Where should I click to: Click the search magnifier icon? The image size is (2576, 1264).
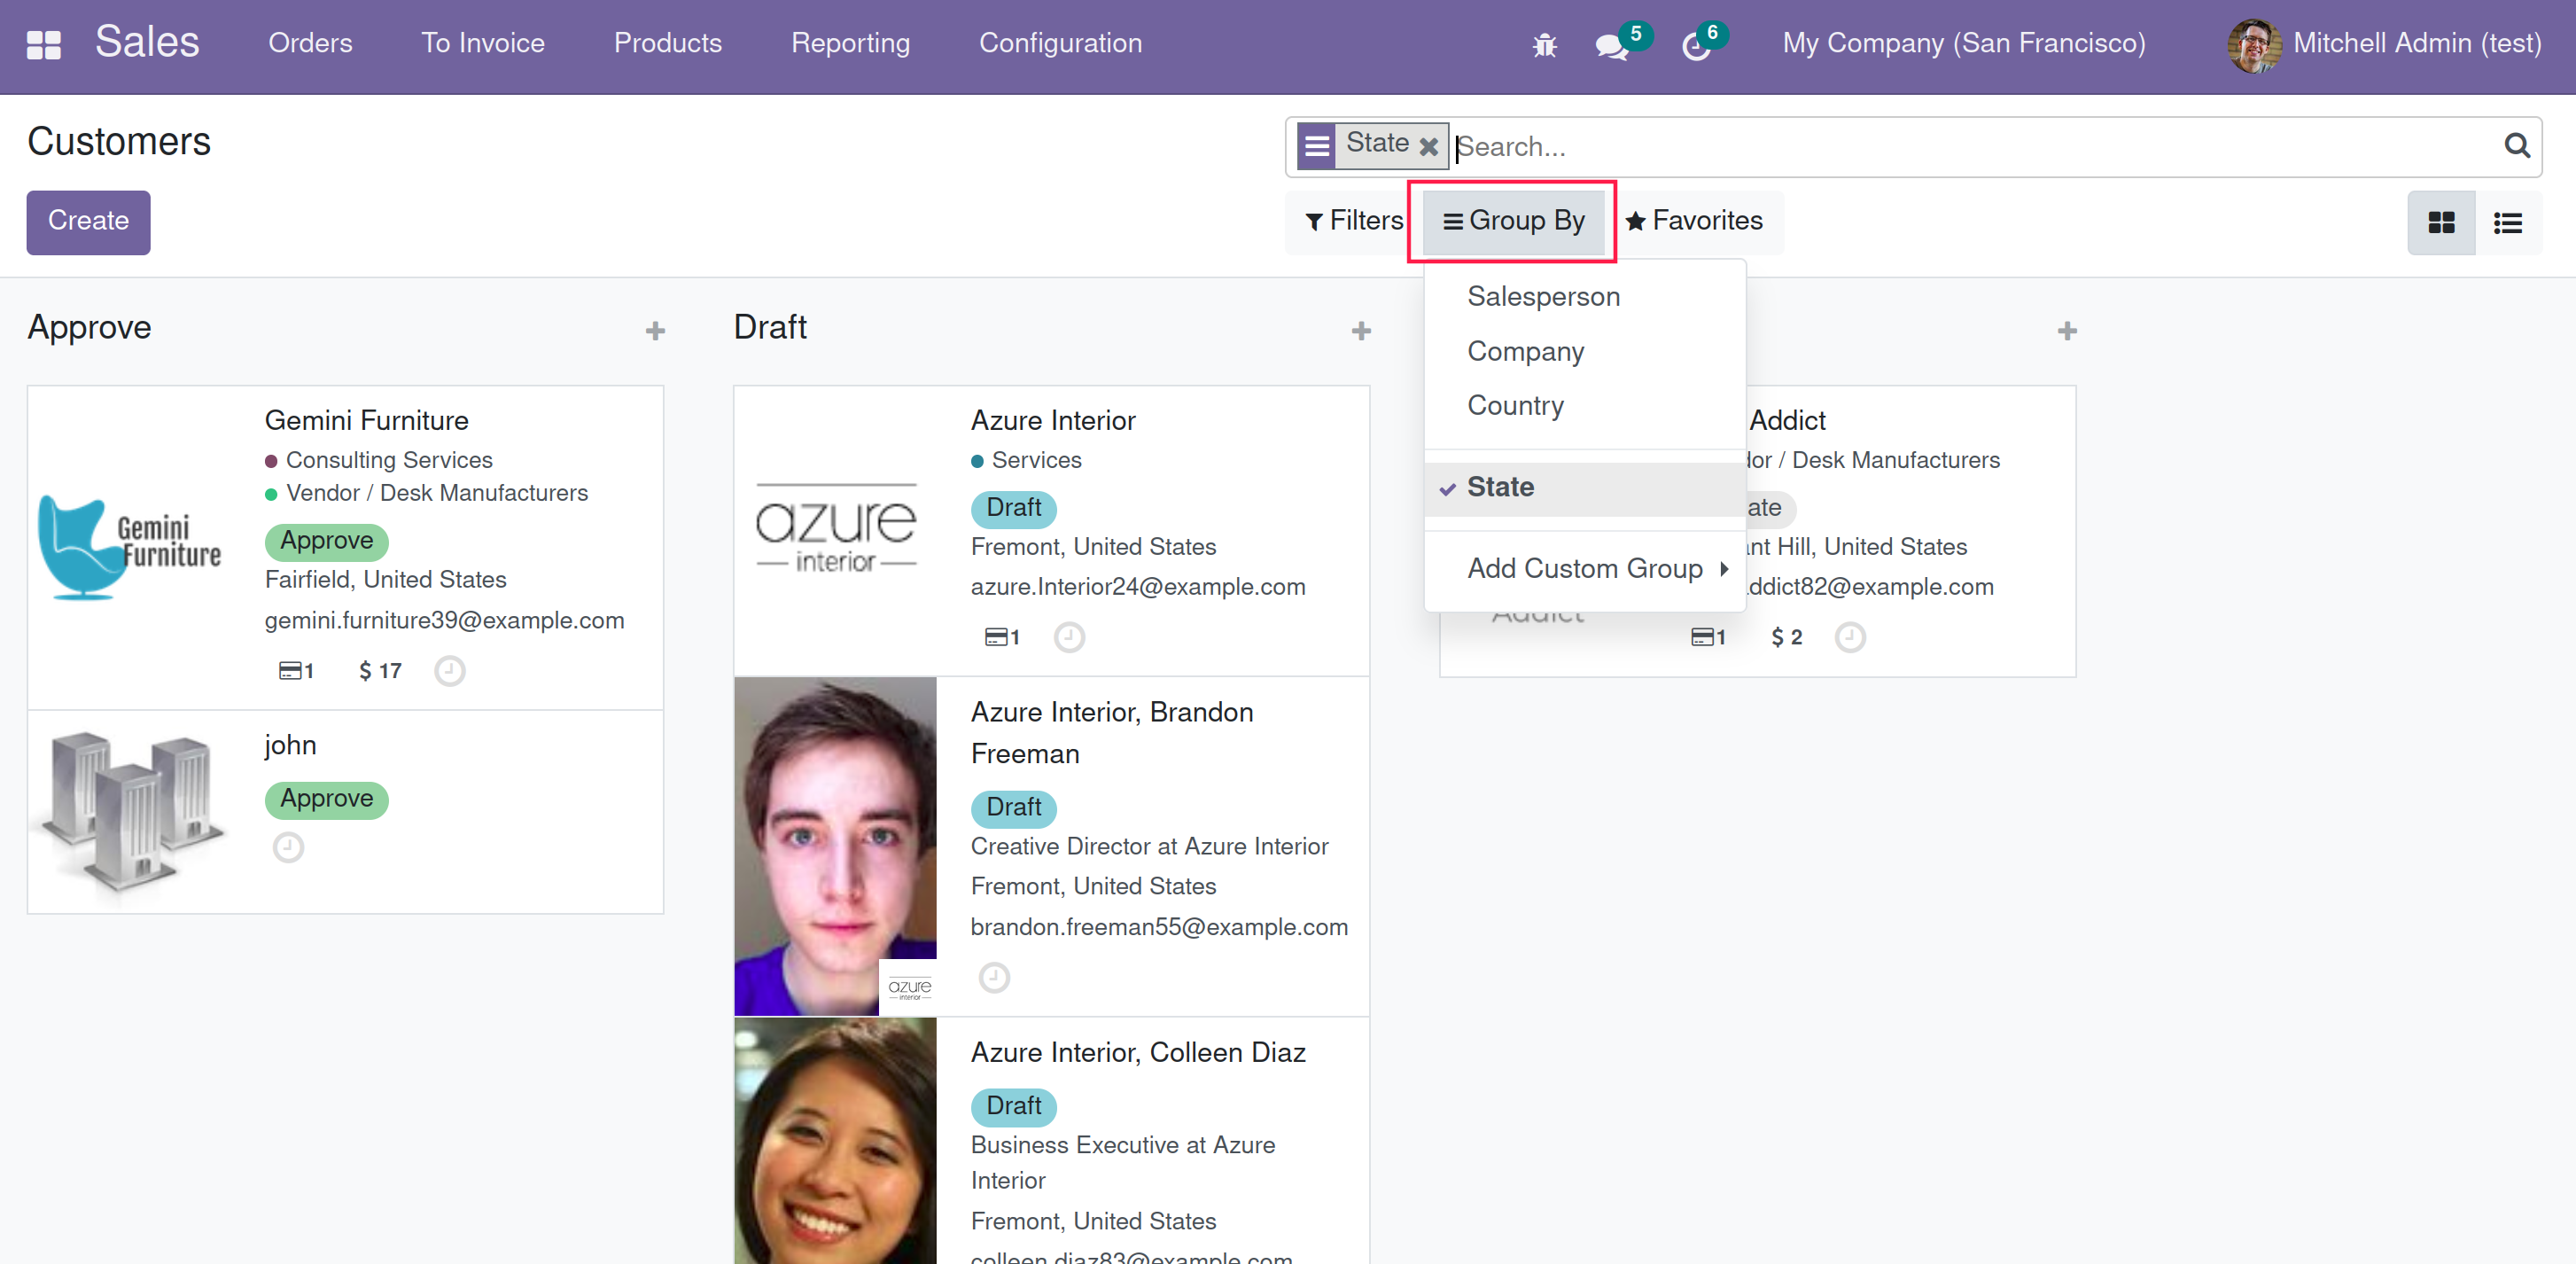pyautogui.click(x=2516, y=146)
